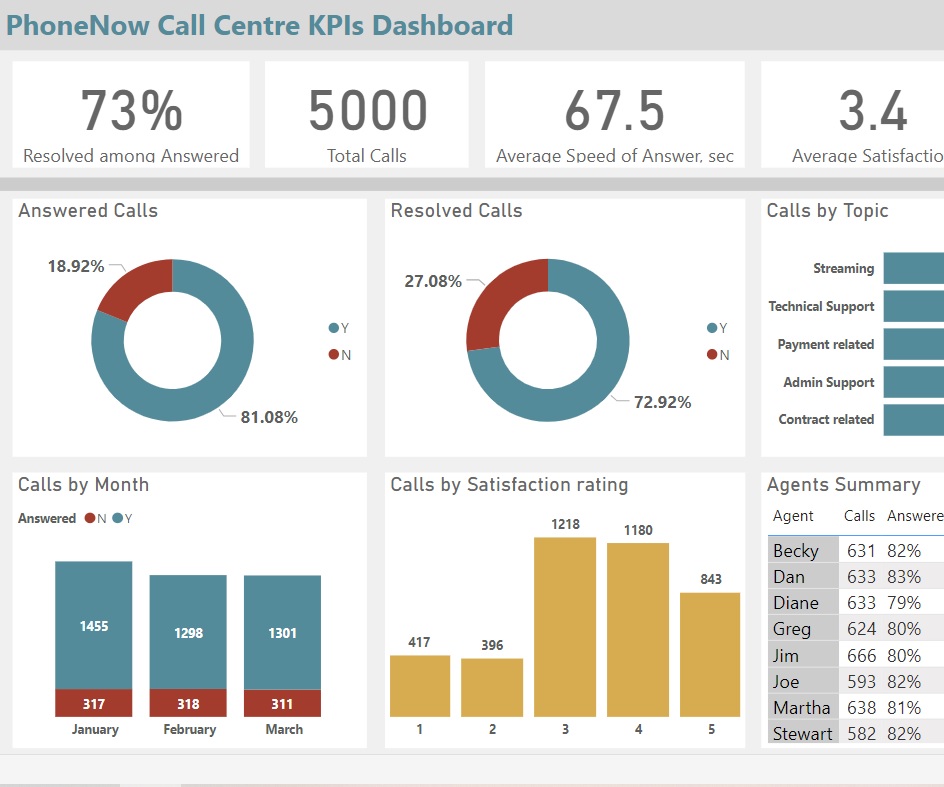
Task: Select the Technical Support topic bar
Action: 913,306
